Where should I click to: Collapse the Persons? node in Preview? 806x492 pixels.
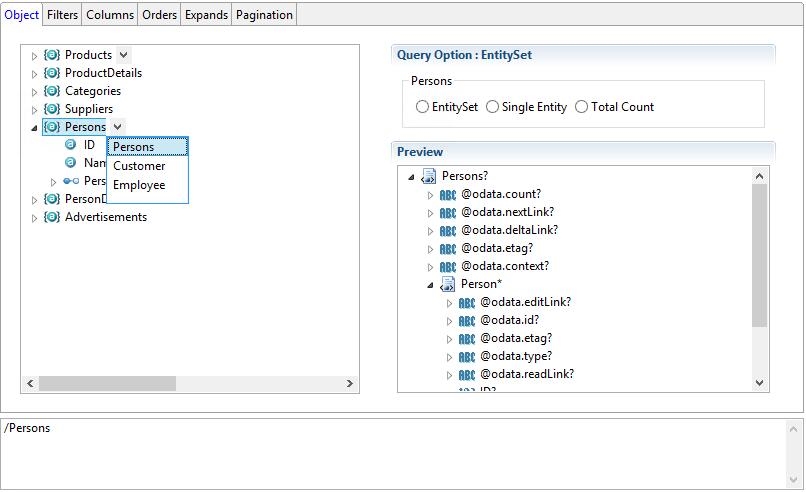click(x=411, y=177)
